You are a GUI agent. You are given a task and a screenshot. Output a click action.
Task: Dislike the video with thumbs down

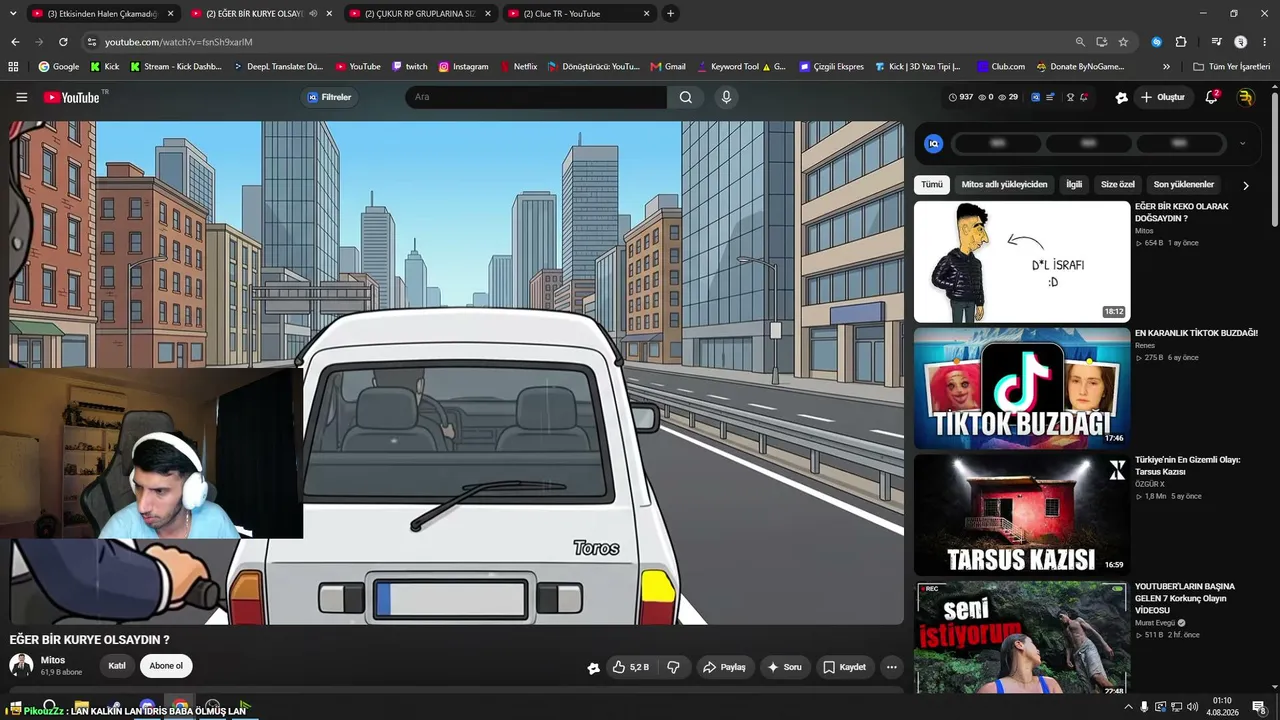pos(674,667)
